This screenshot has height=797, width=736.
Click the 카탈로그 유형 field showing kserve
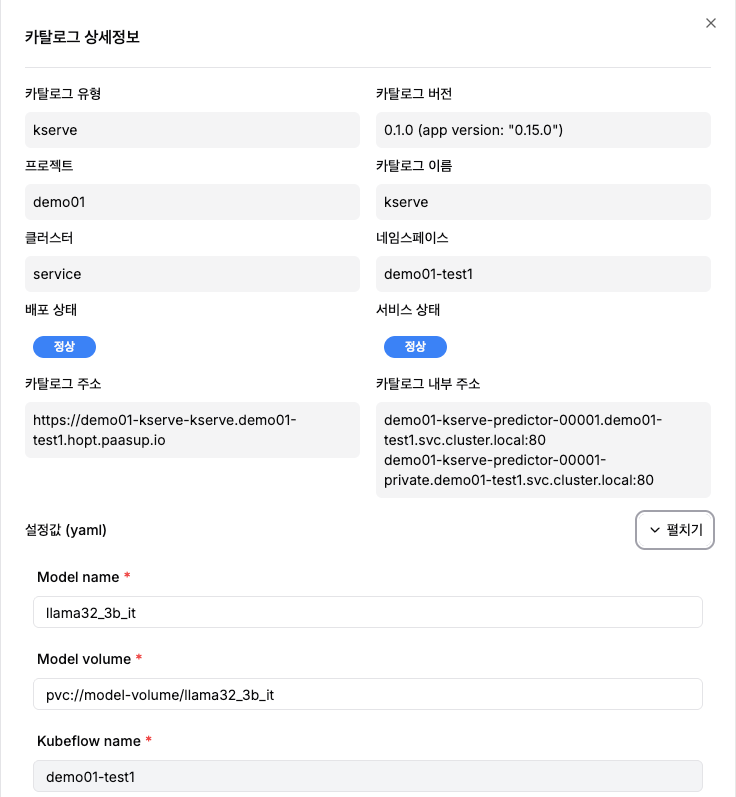click(192, 130)
